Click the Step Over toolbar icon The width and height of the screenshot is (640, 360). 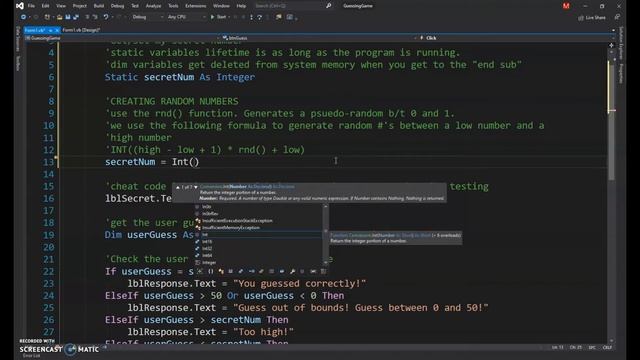260,17
